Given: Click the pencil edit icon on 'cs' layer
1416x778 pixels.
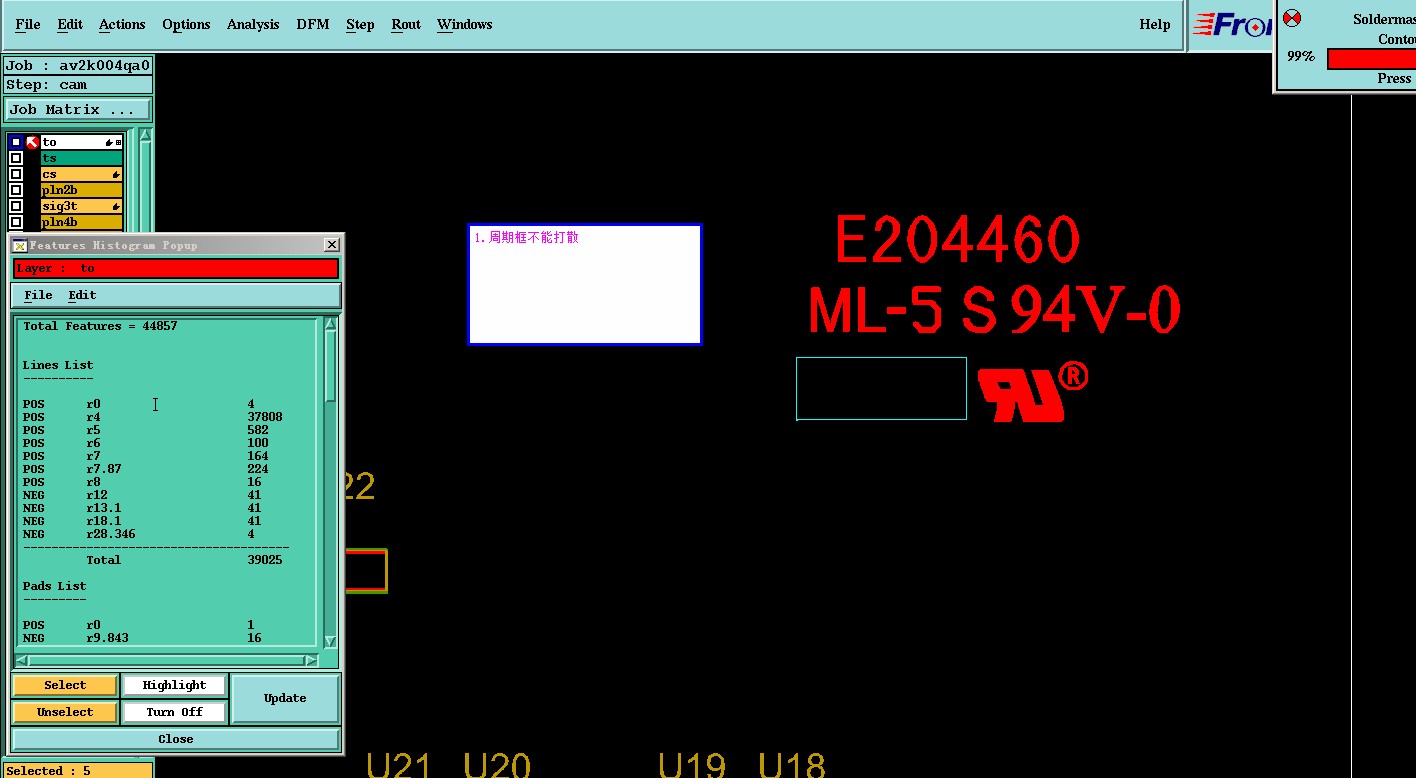Looking at the screenshot, I should 116,175.
